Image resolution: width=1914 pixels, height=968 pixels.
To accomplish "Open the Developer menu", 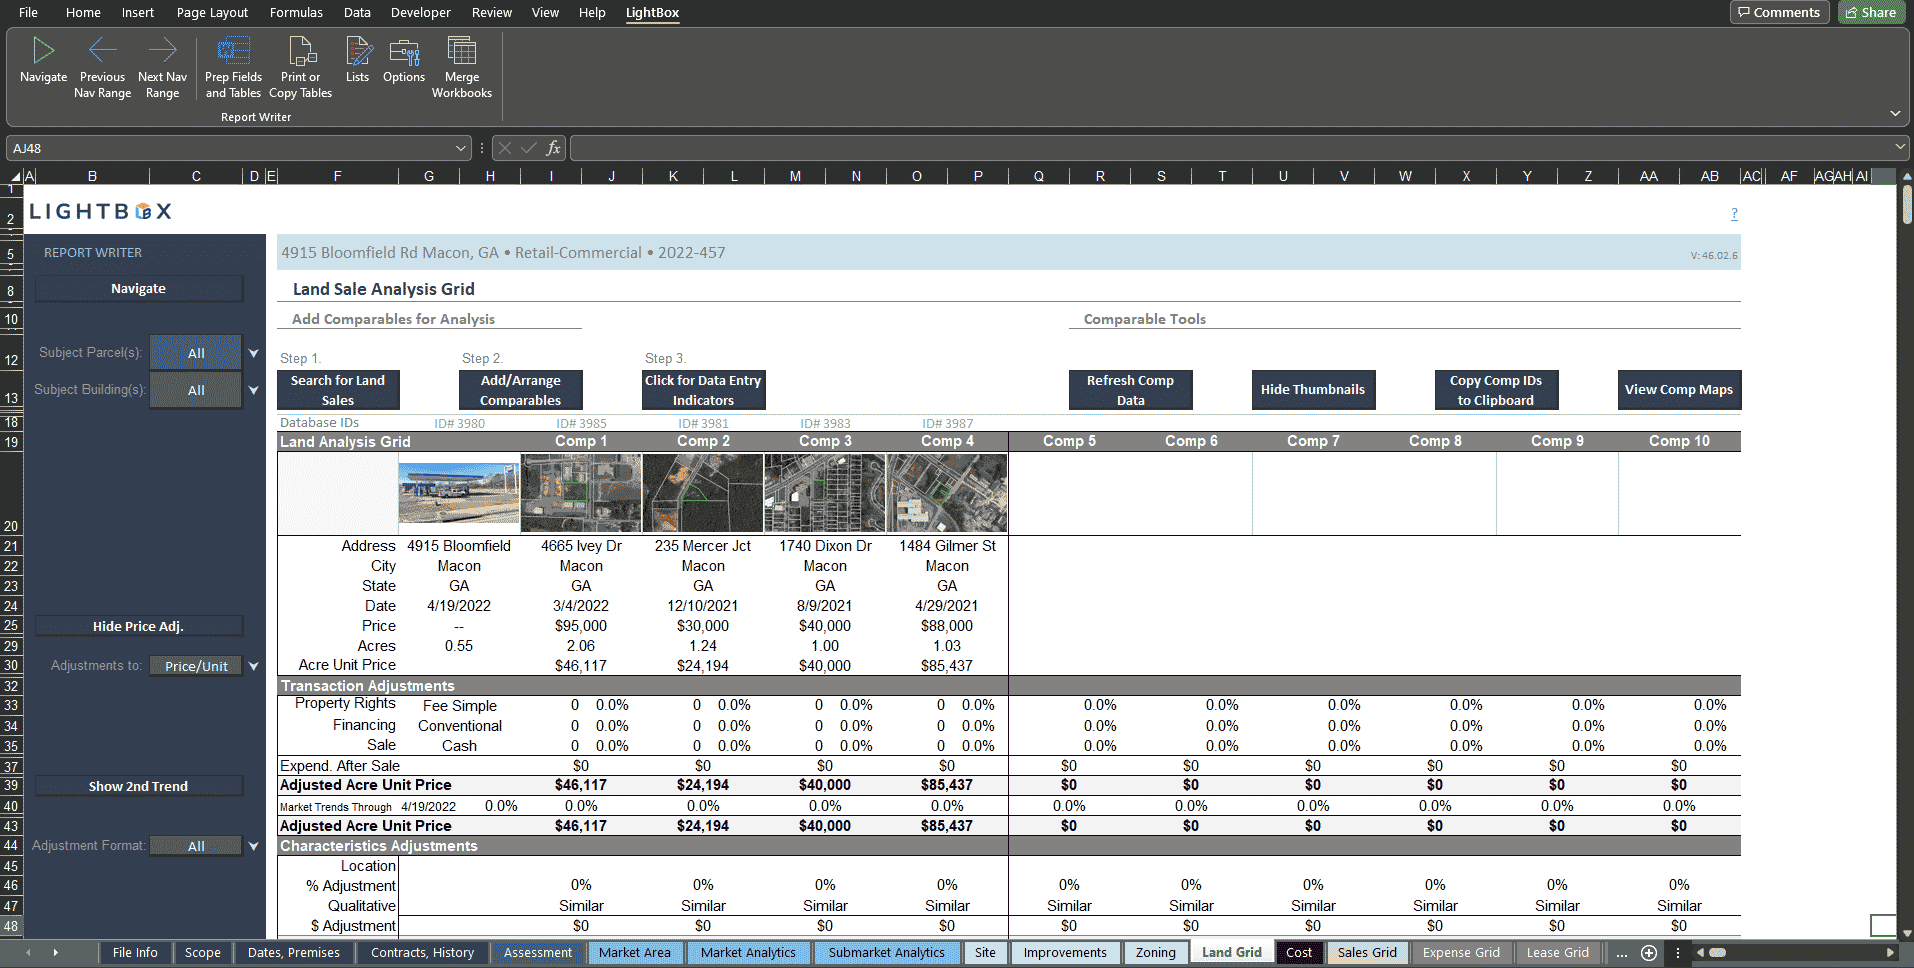I will pos(420,12).
